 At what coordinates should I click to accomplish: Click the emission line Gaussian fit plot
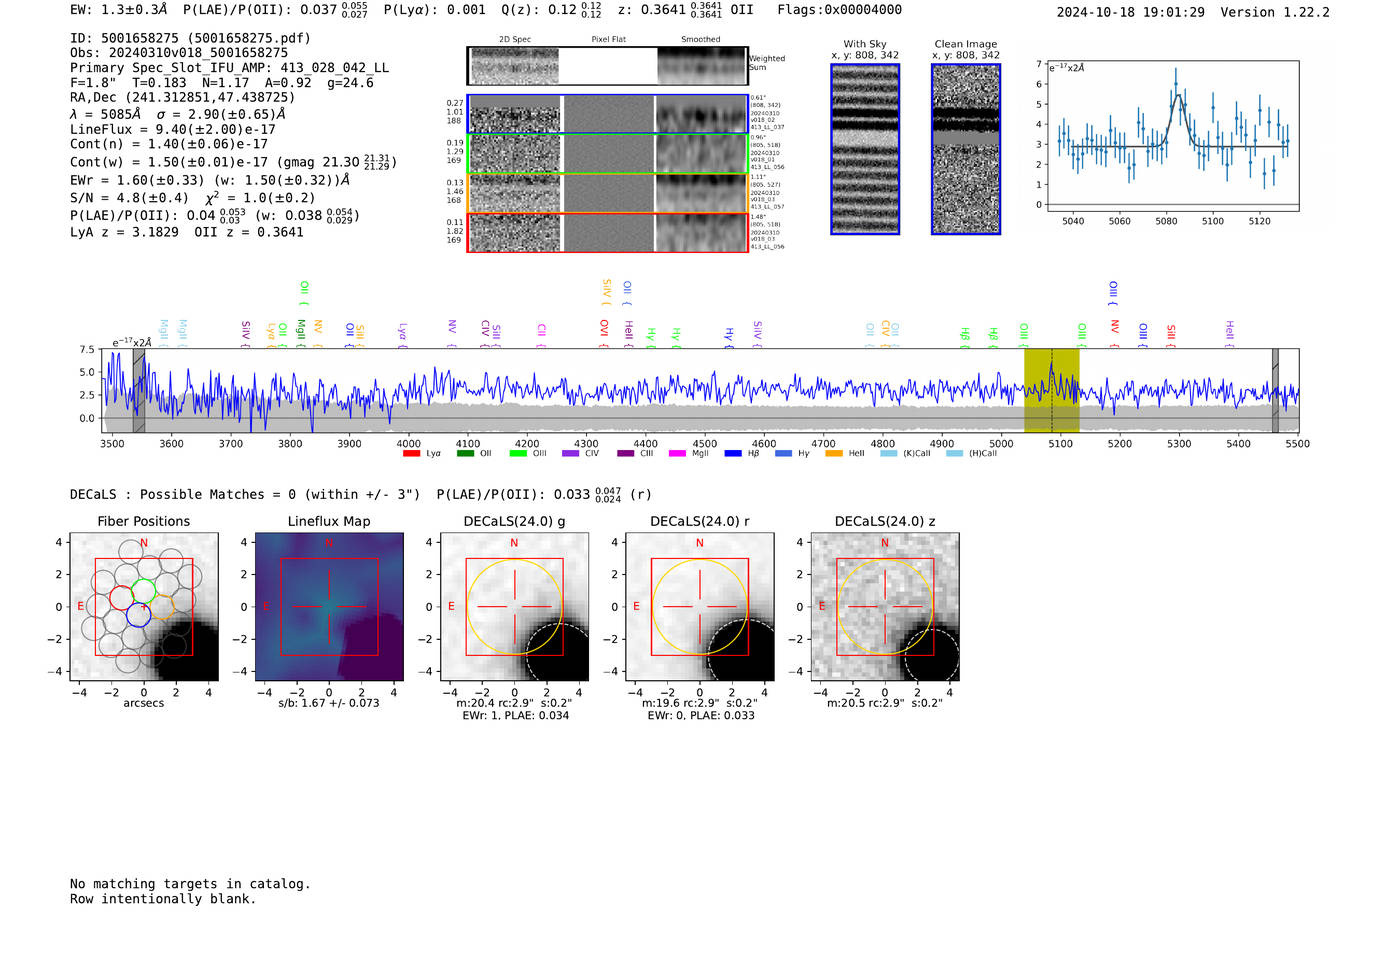pyautogui.click(x=1171, y=136)
